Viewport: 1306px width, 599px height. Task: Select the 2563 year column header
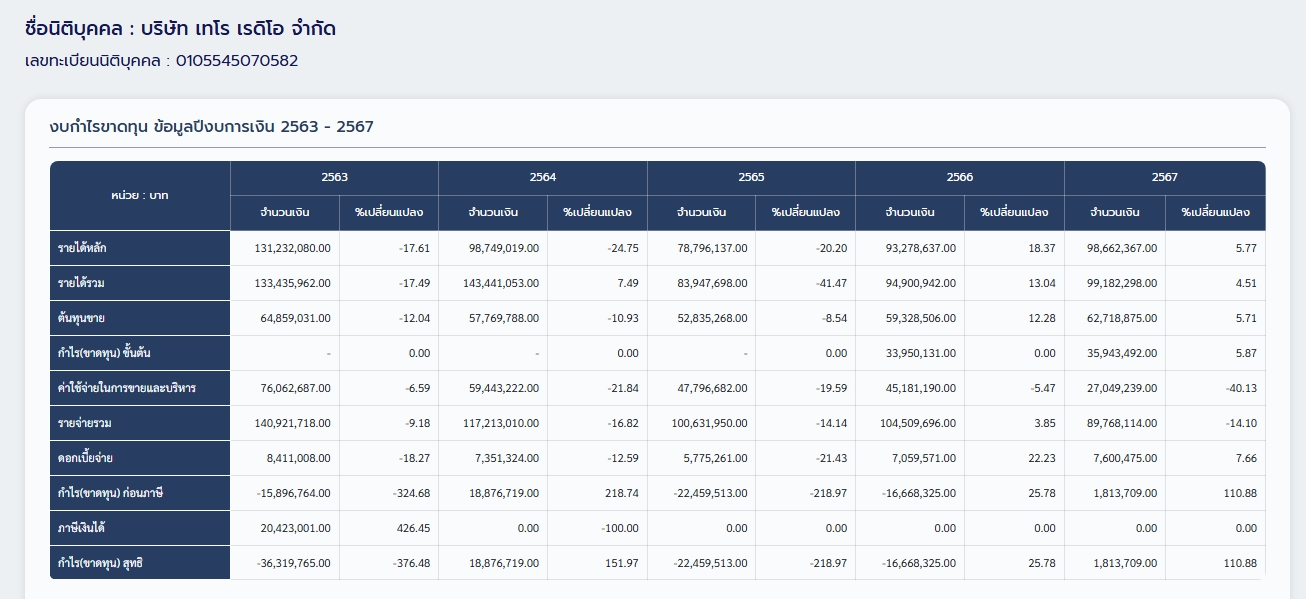[334, 177]
